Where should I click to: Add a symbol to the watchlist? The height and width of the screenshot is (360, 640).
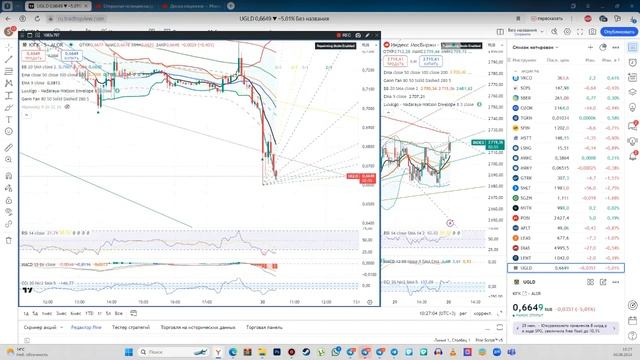pyautogui.click(x=590, y=47)
